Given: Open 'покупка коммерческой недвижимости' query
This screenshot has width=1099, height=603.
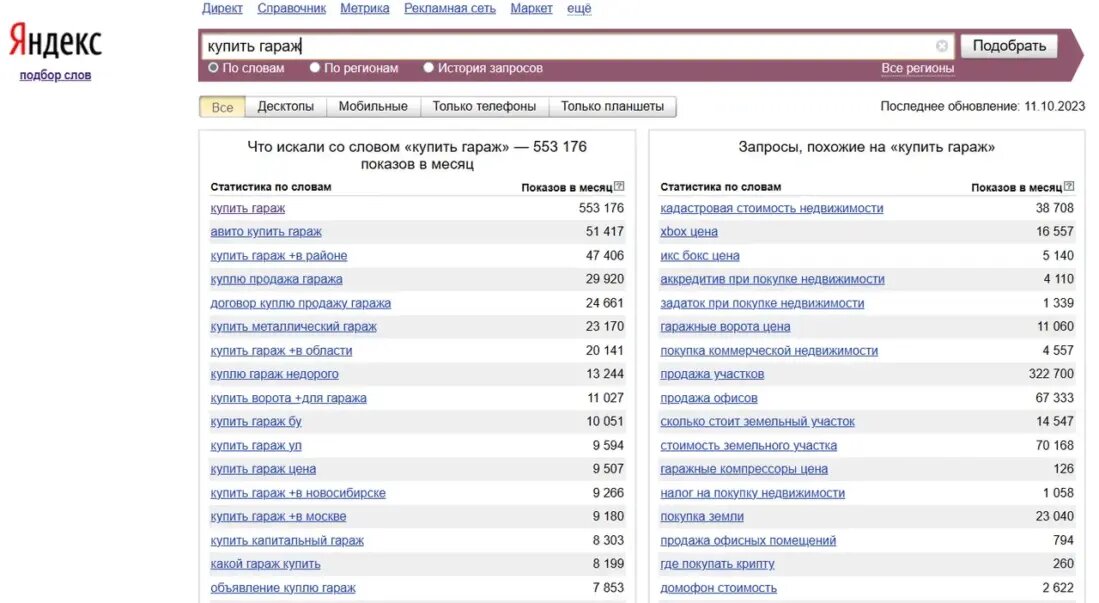Looking at the screenshot, I should coord(769,351).
